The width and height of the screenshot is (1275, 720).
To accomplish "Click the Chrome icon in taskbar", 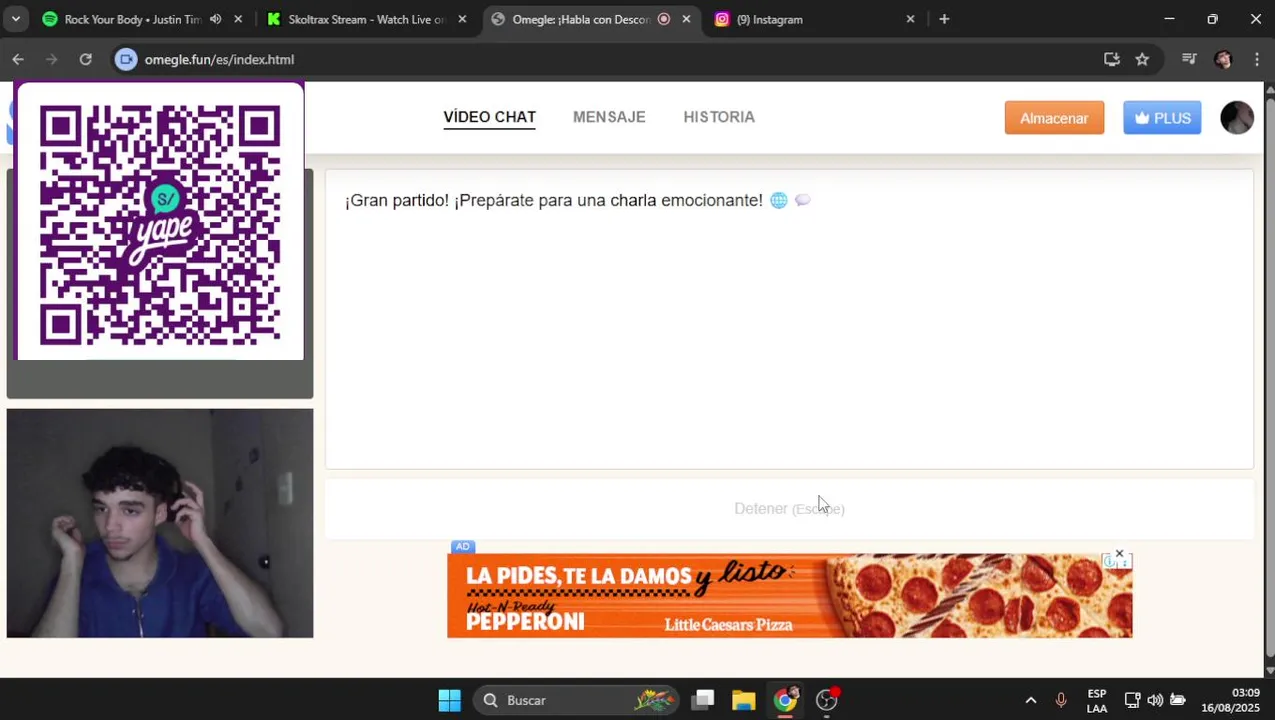I will tap(786, 700).
